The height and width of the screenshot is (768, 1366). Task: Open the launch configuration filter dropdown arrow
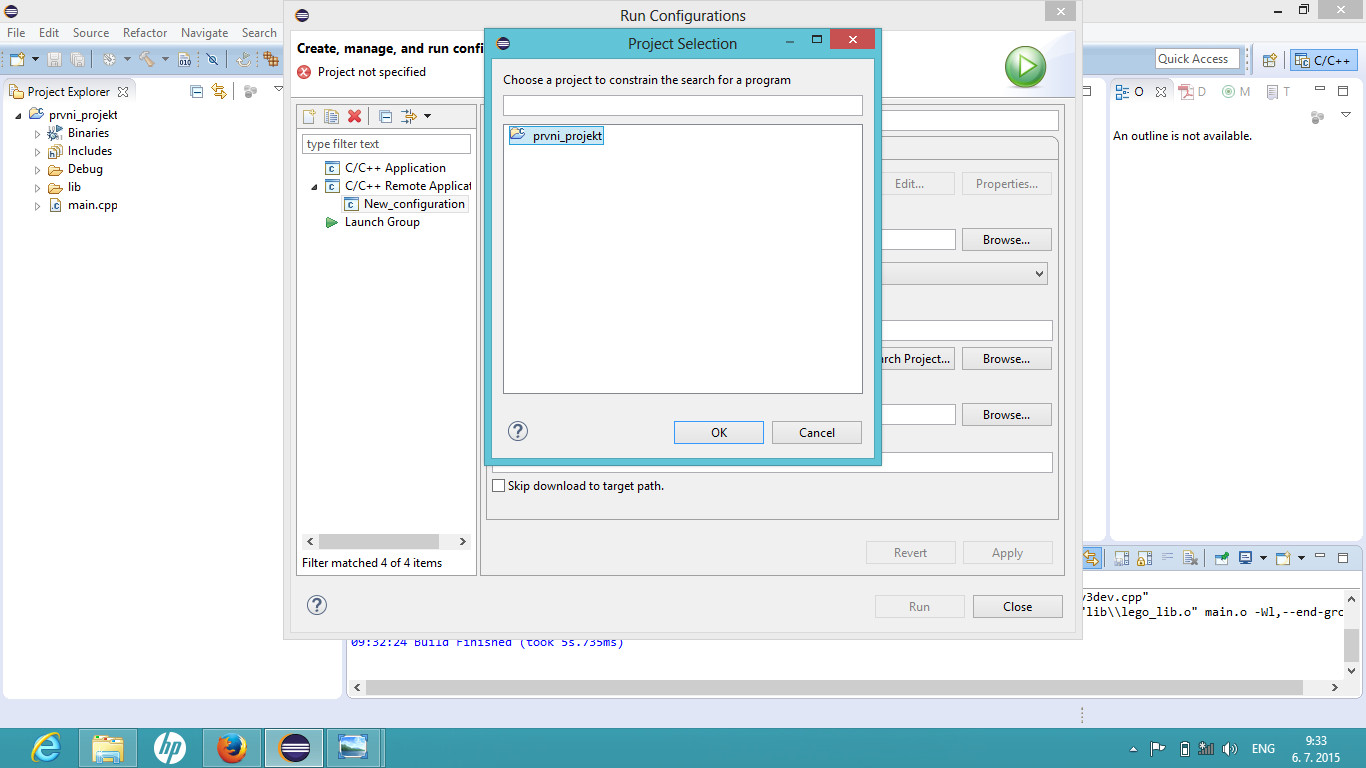pos(427,116)
